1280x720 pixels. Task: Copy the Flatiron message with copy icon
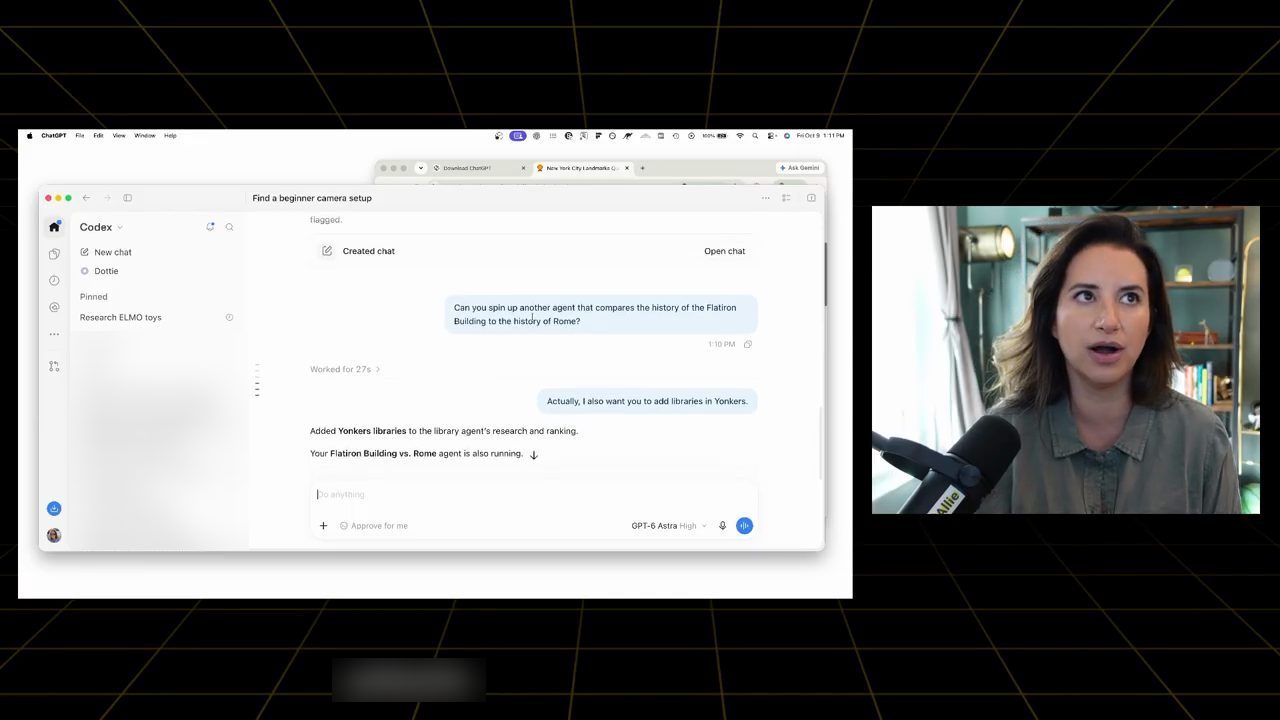tap(748, 344)
